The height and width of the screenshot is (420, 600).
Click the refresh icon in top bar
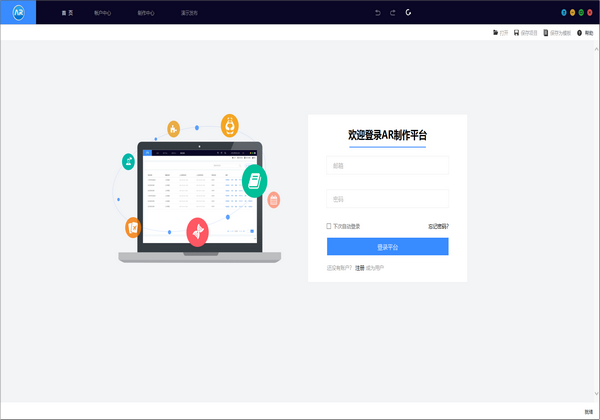click(x=408, y=13)
